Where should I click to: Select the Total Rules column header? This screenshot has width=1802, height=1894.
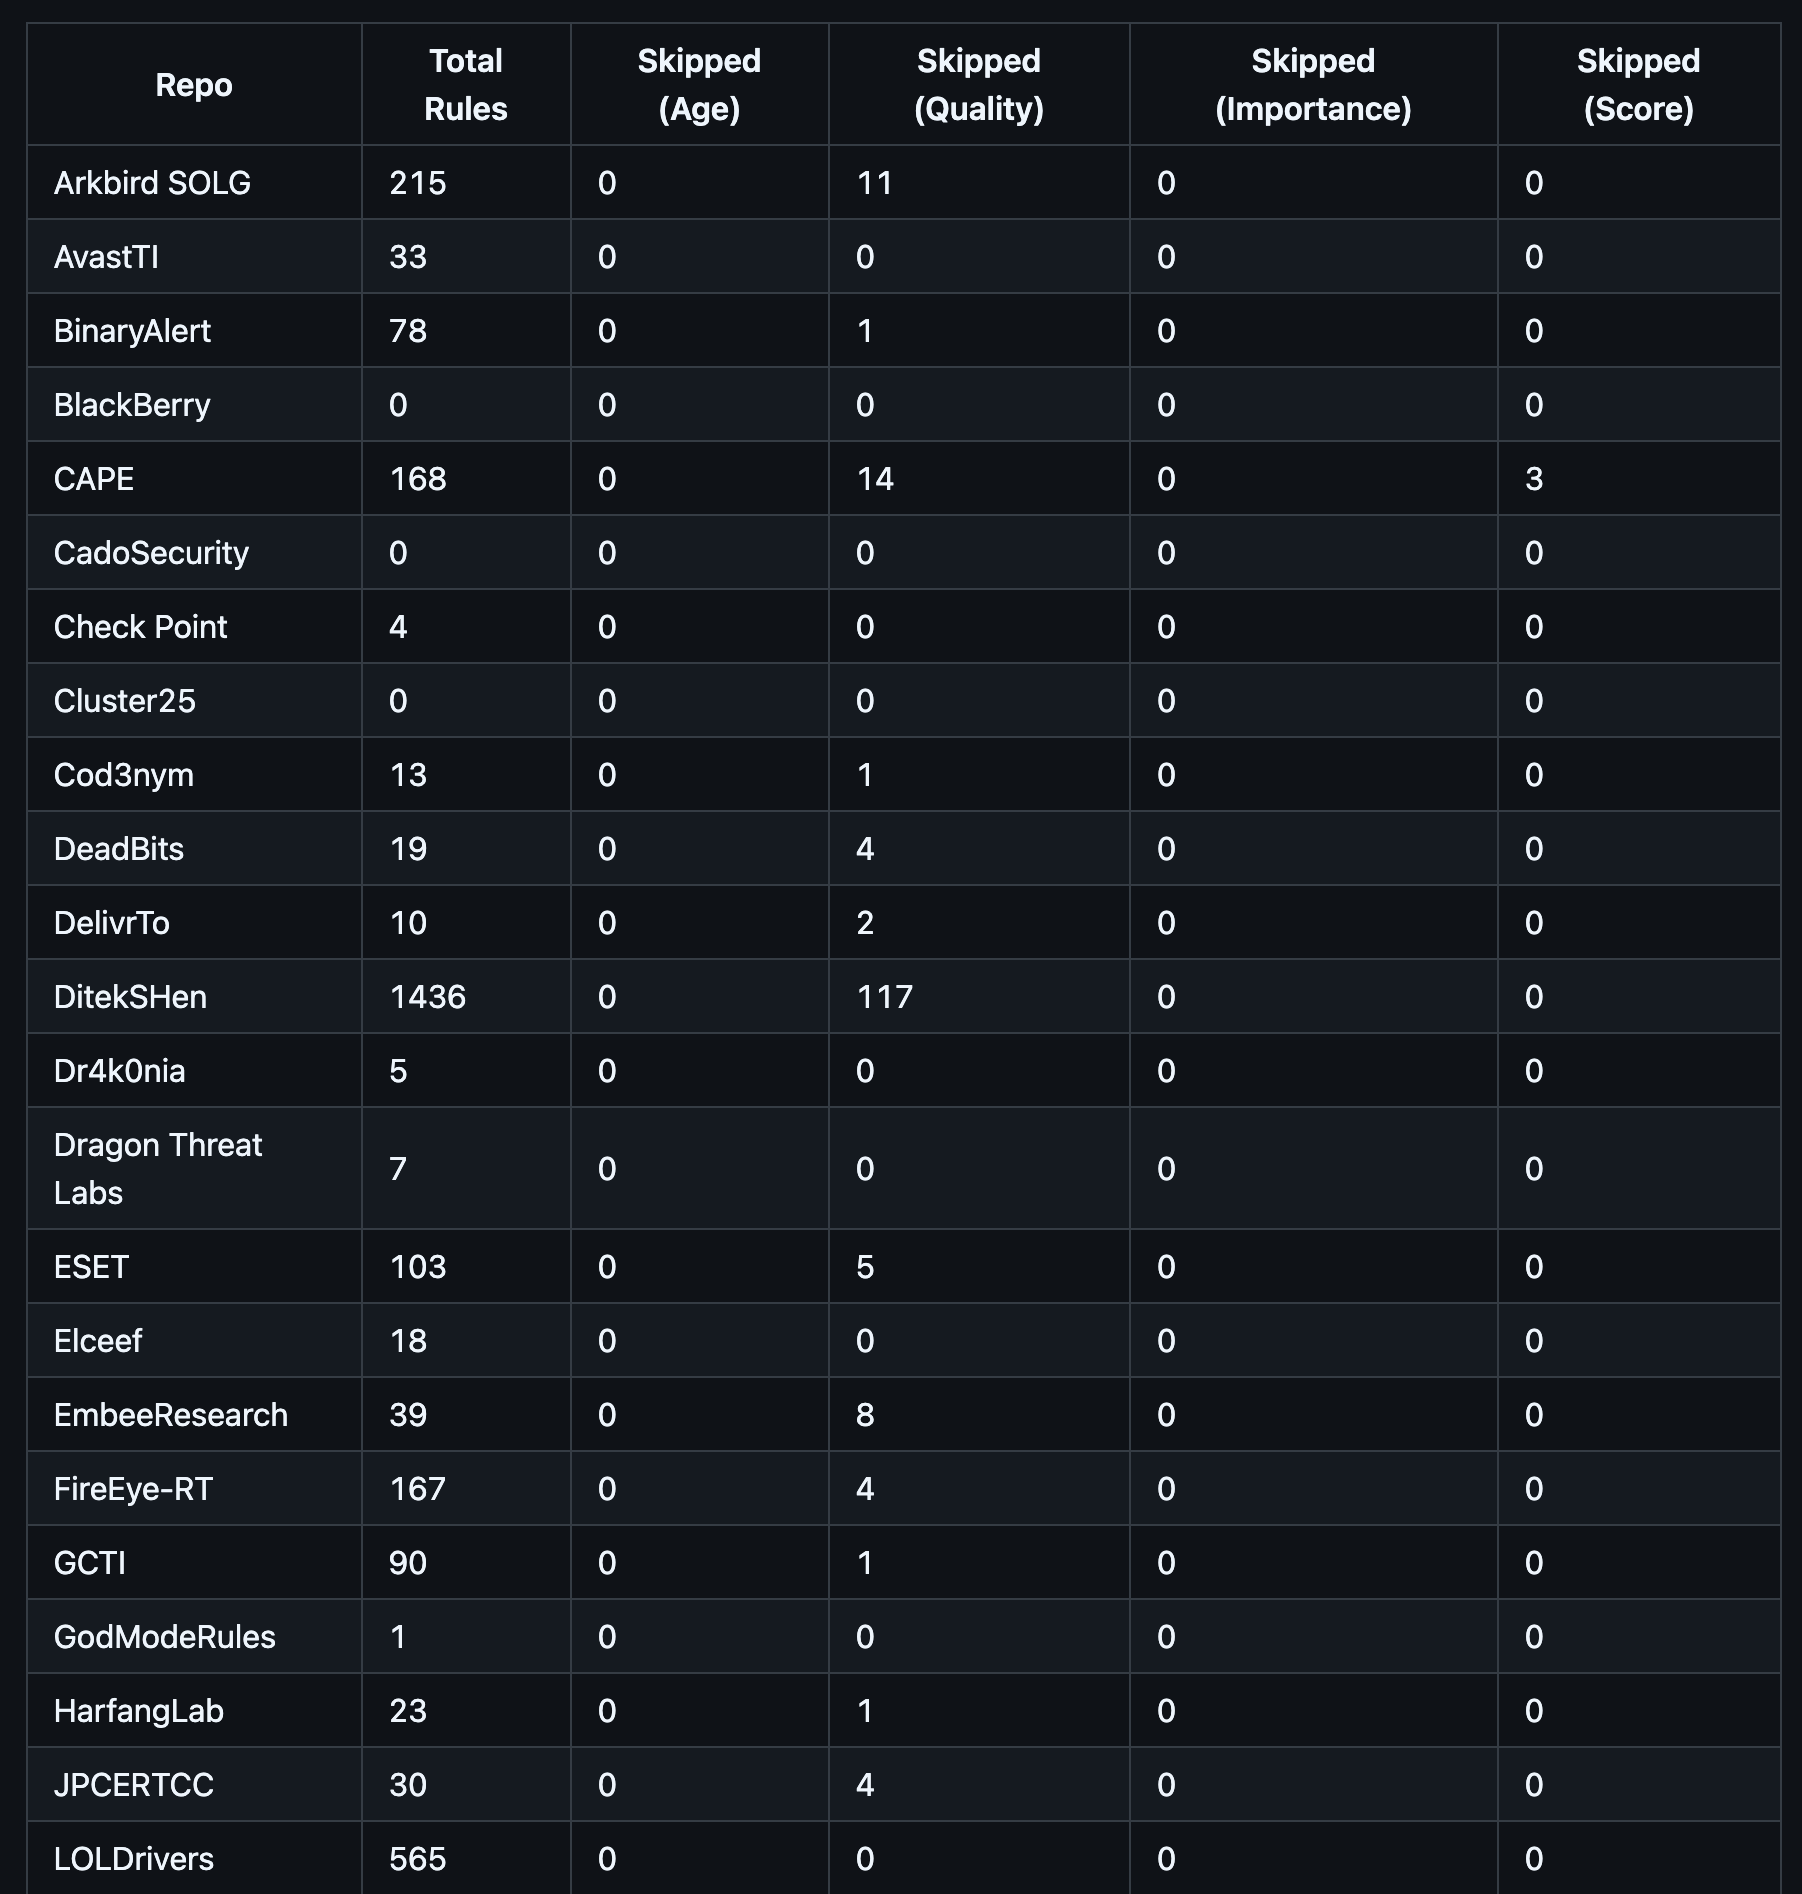[x=466, y=85]
